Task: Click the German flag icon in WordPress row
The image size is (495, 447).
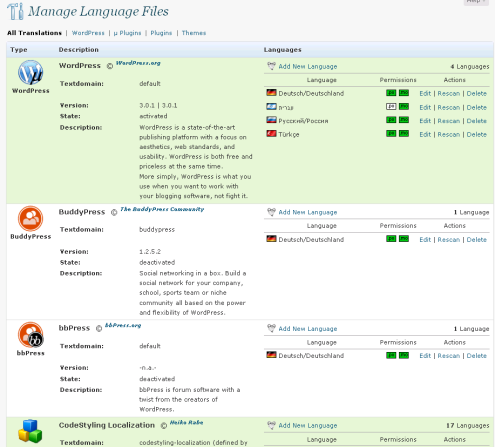Action: point(271,93)
